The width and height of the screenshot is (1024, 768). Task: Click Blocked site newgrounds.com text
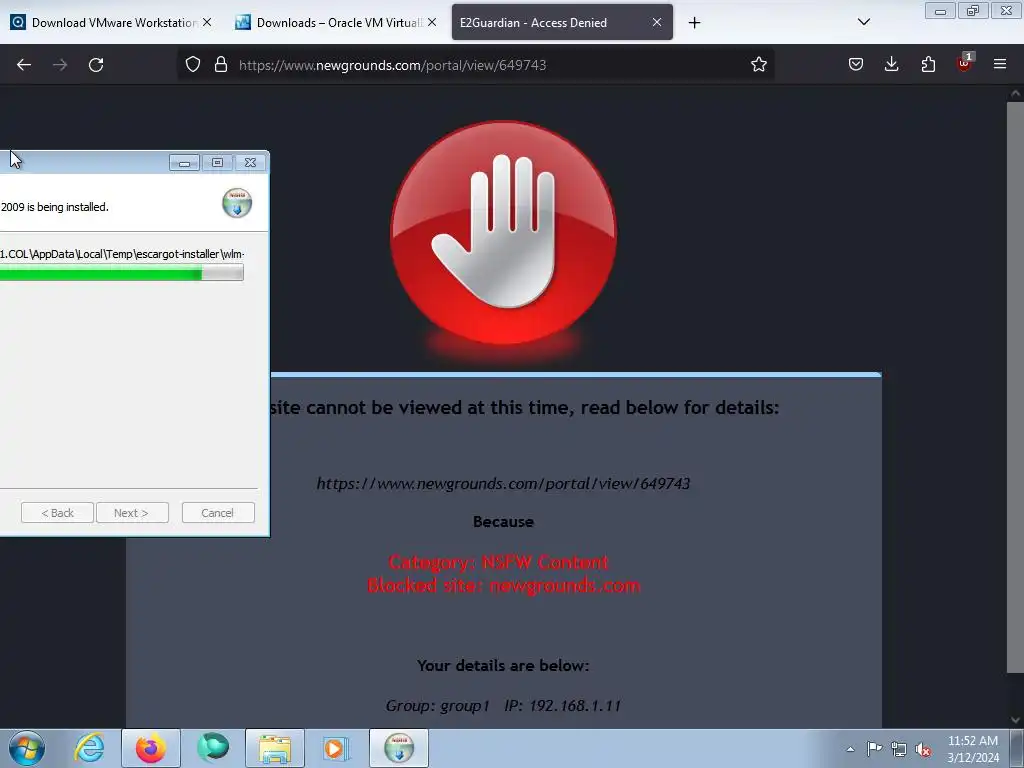(x=504, y=586)
